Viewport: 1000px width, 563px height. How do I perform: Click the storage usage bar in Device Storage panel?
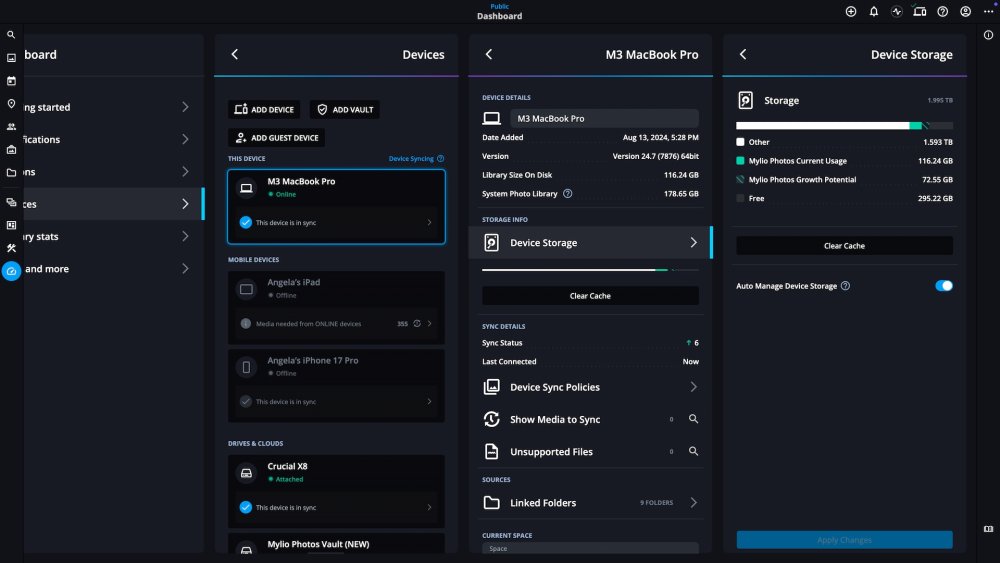pyautogui.click(x=844, y=126)
